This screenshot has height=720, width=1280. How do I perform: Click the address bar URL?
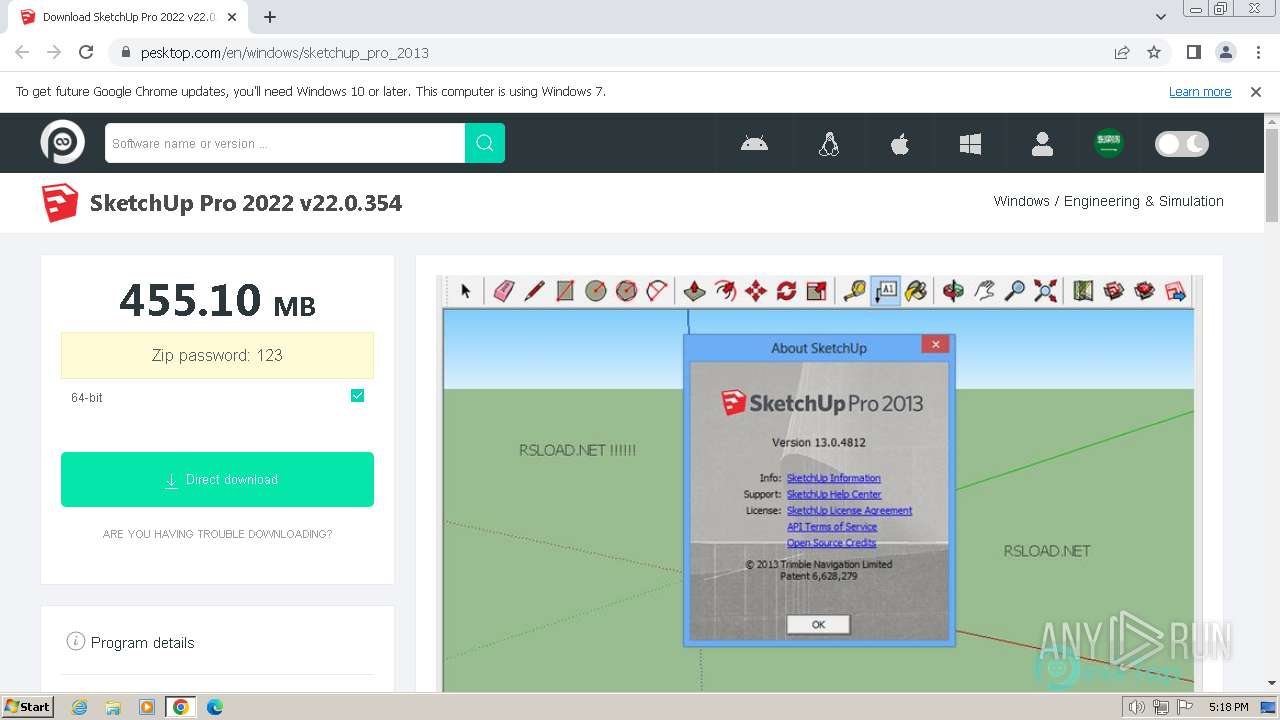coord(285,53)
